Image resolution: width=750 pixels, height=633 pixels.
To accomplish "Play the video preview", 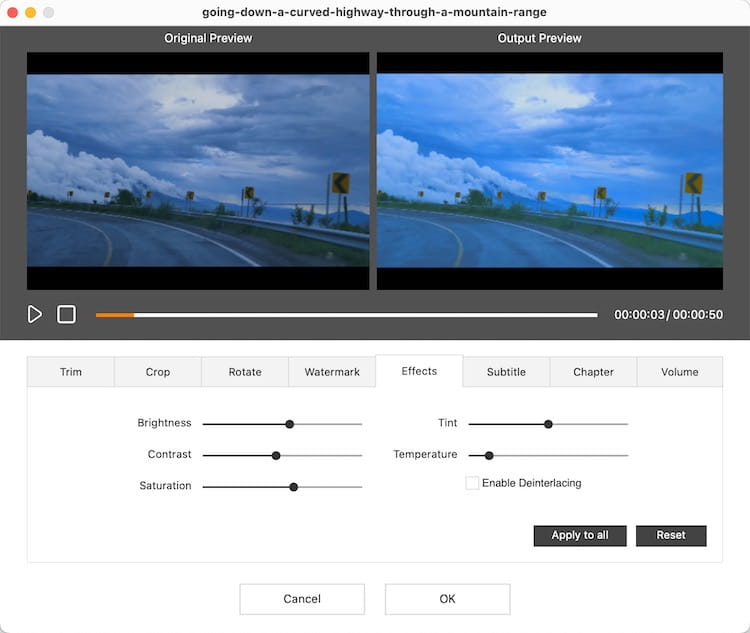I will tap(34, 314).
